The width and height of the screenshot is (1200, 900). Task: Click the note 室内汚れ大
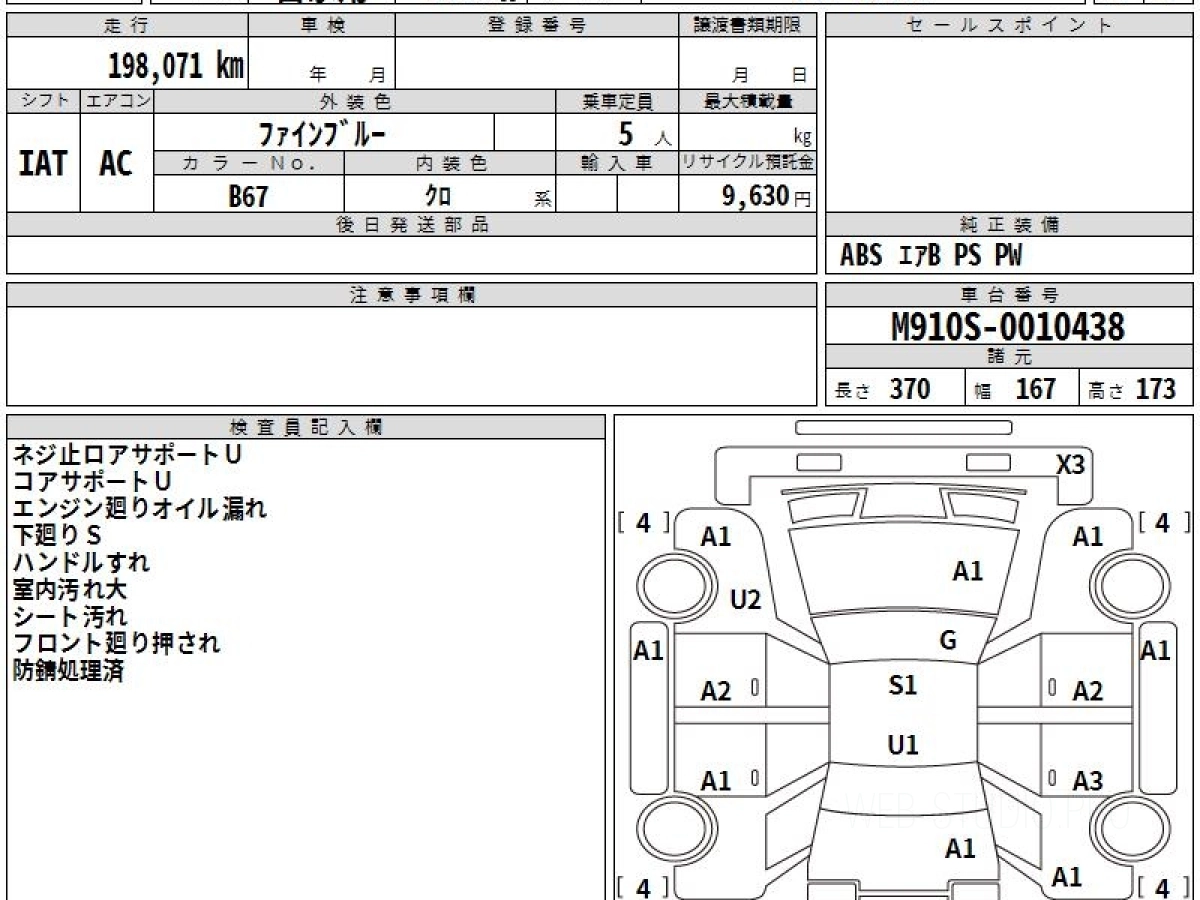click(70, 589)
